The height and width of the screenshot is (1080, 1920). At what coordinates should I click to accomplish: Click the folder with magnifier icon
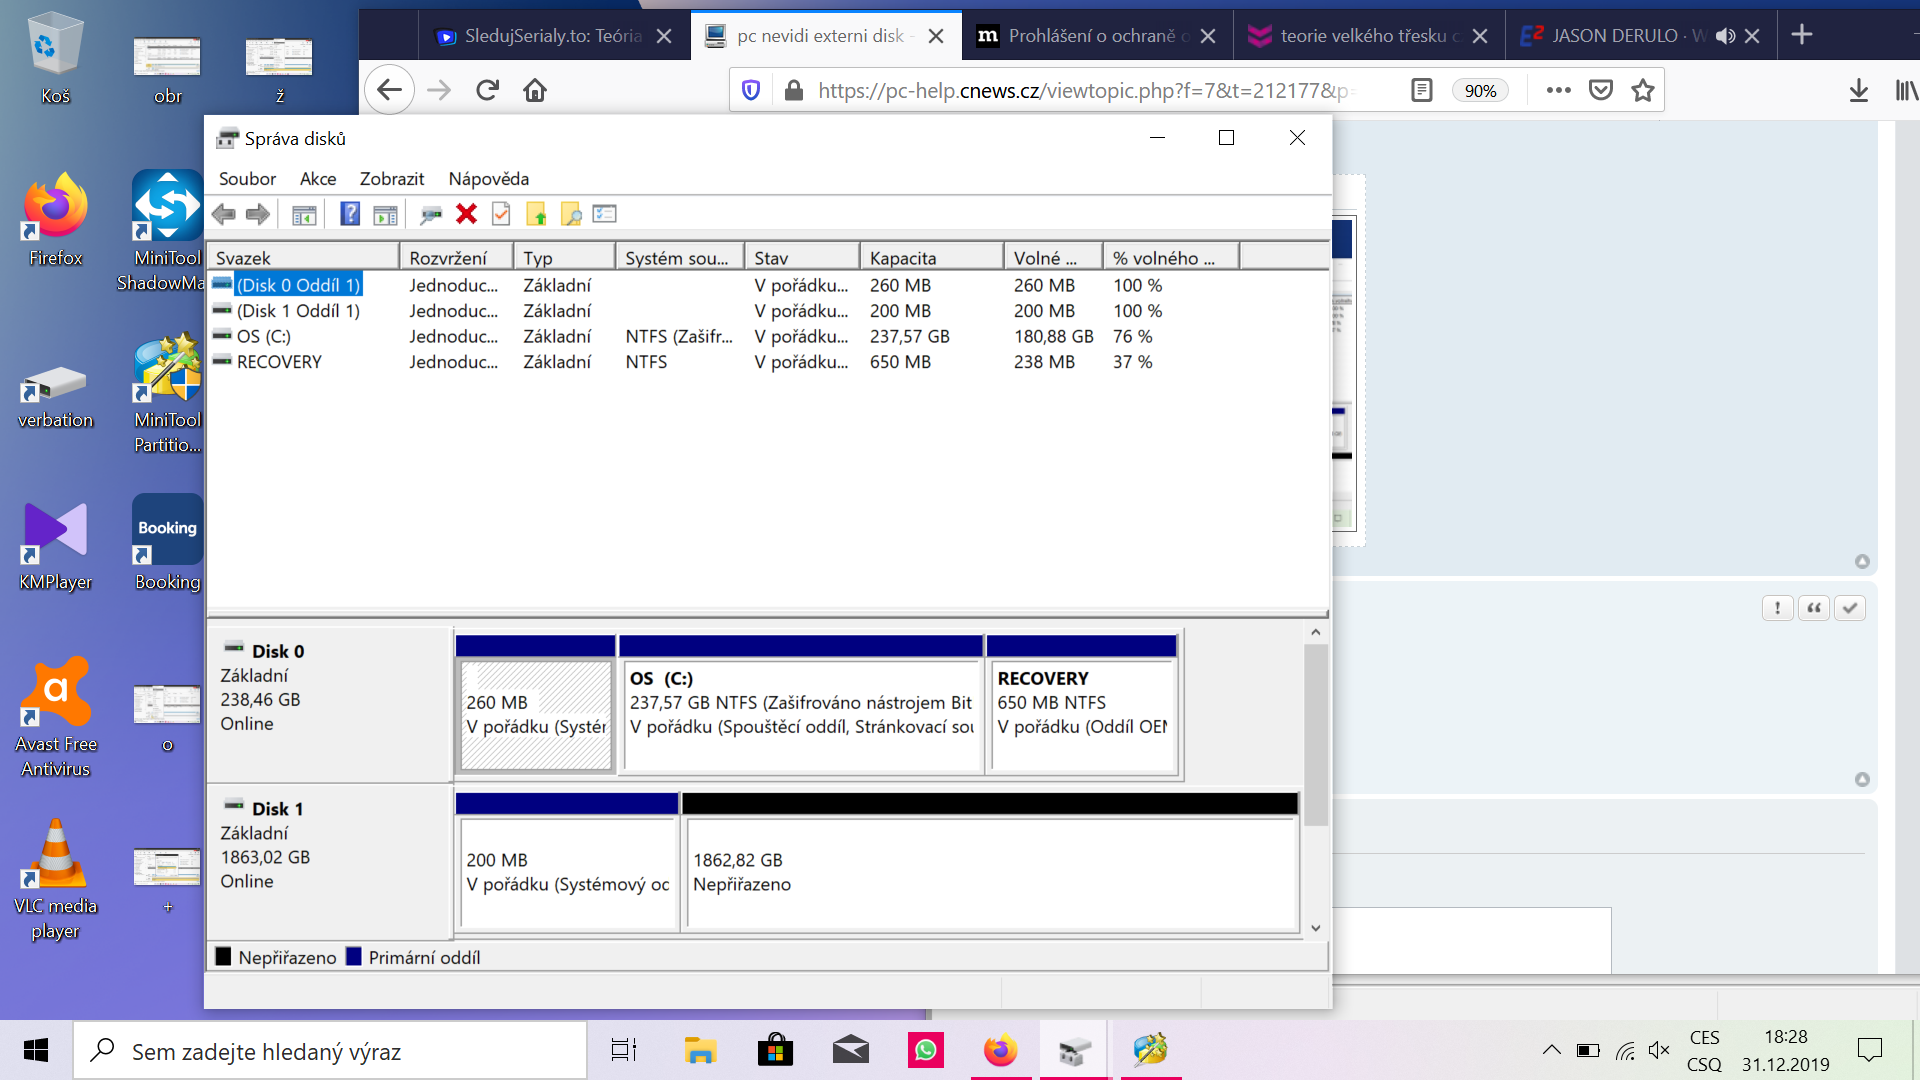click(571, 214)
